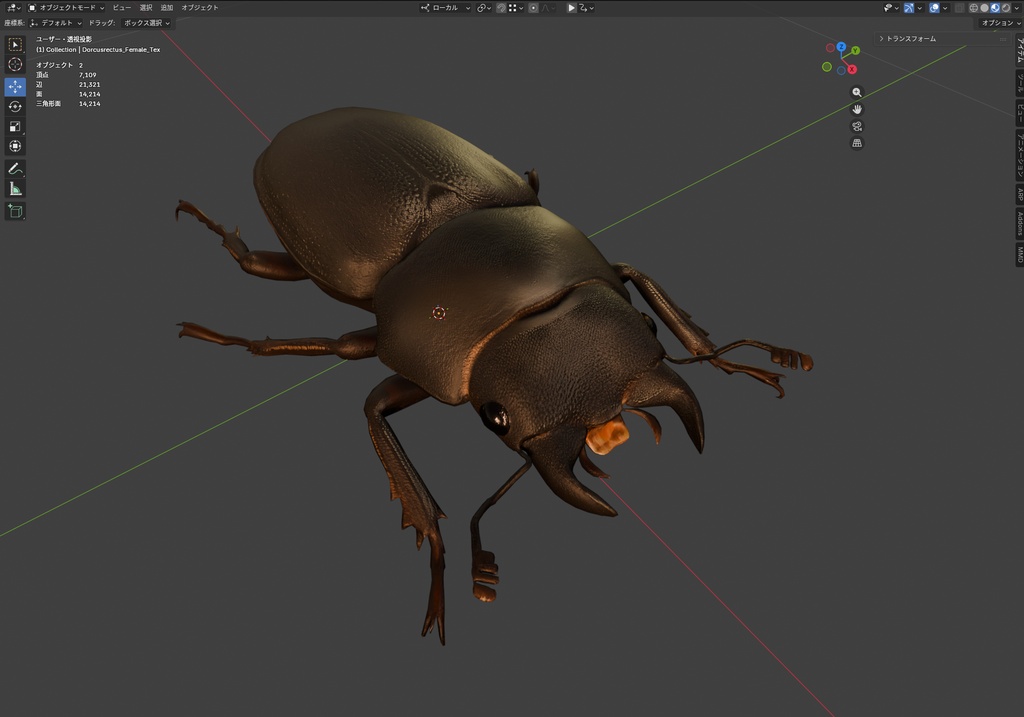1024x717 pixels.
Task: Click the zoom magnifier viewport icon
Action: 857,92
